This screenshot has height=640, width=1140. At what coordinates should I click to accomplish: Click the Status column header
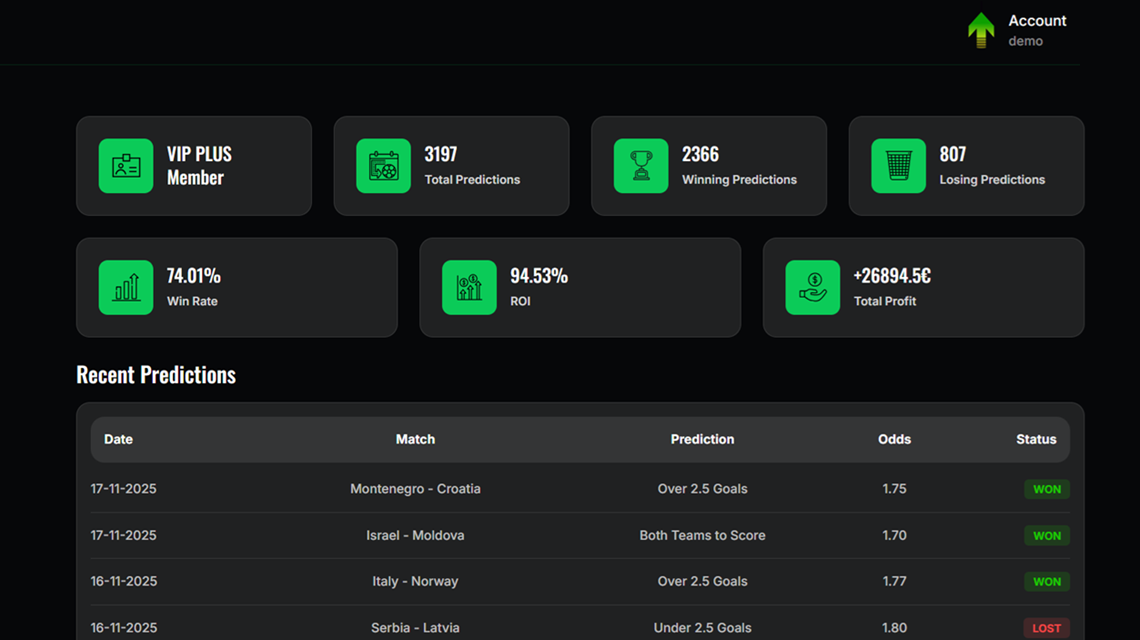(x=1036, y=439)
